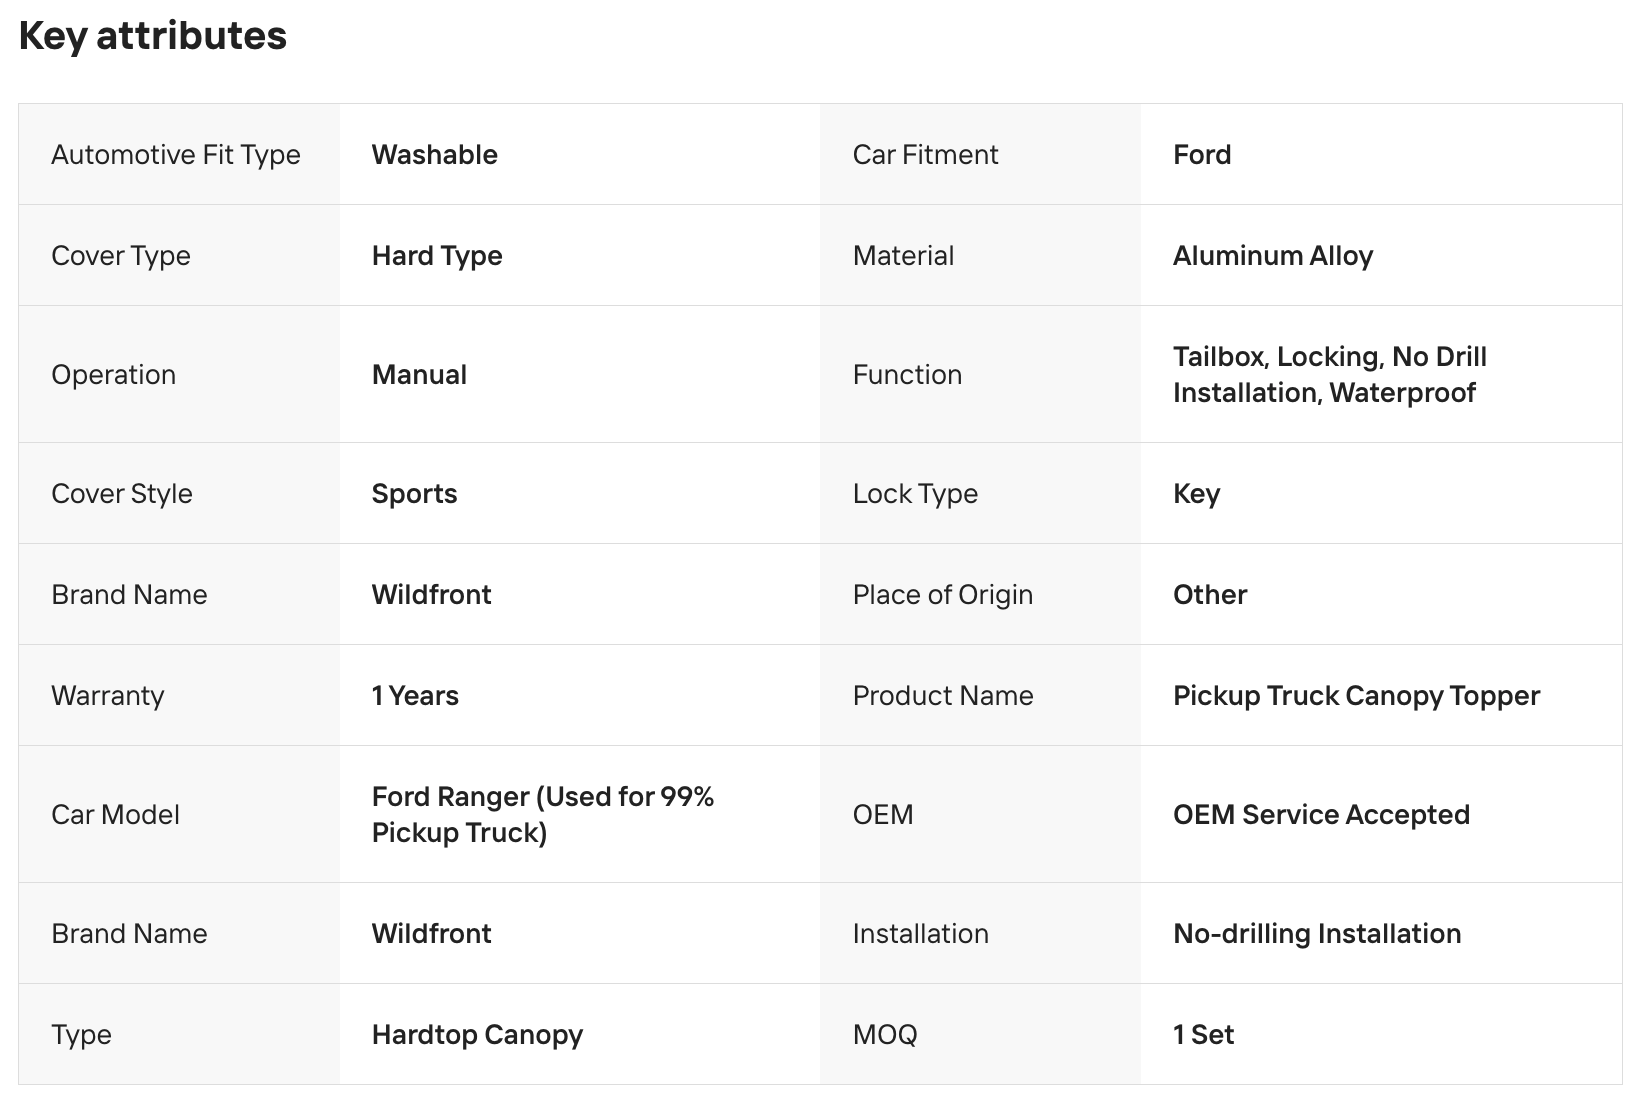Select the "1 Years" warranty value
Viewport: 1644px width, 1102px height.
[415, 696]
